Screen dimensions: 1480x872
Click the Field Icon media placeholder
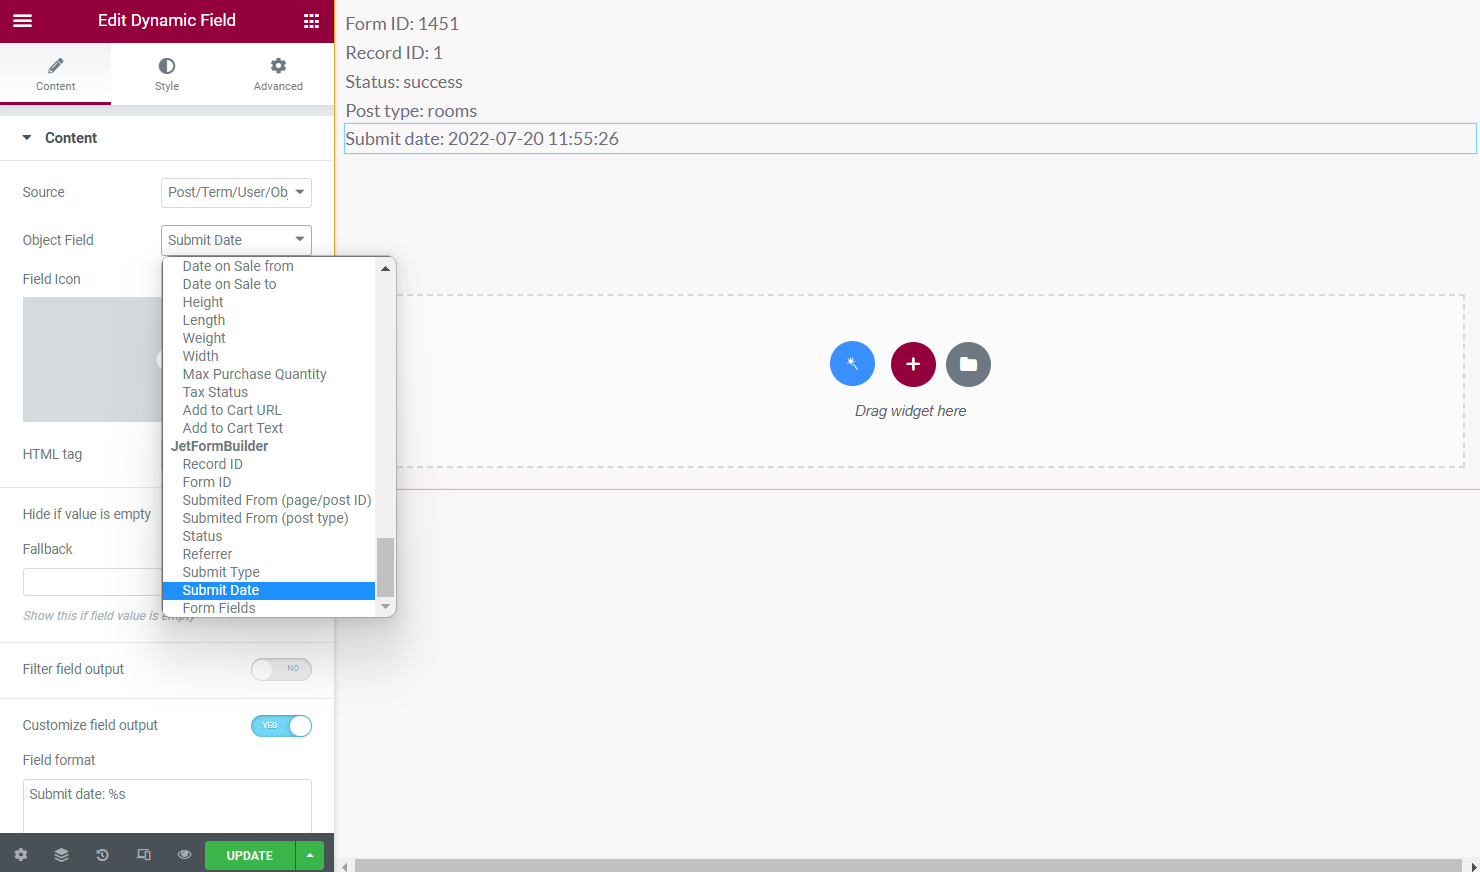coord(93,359)
